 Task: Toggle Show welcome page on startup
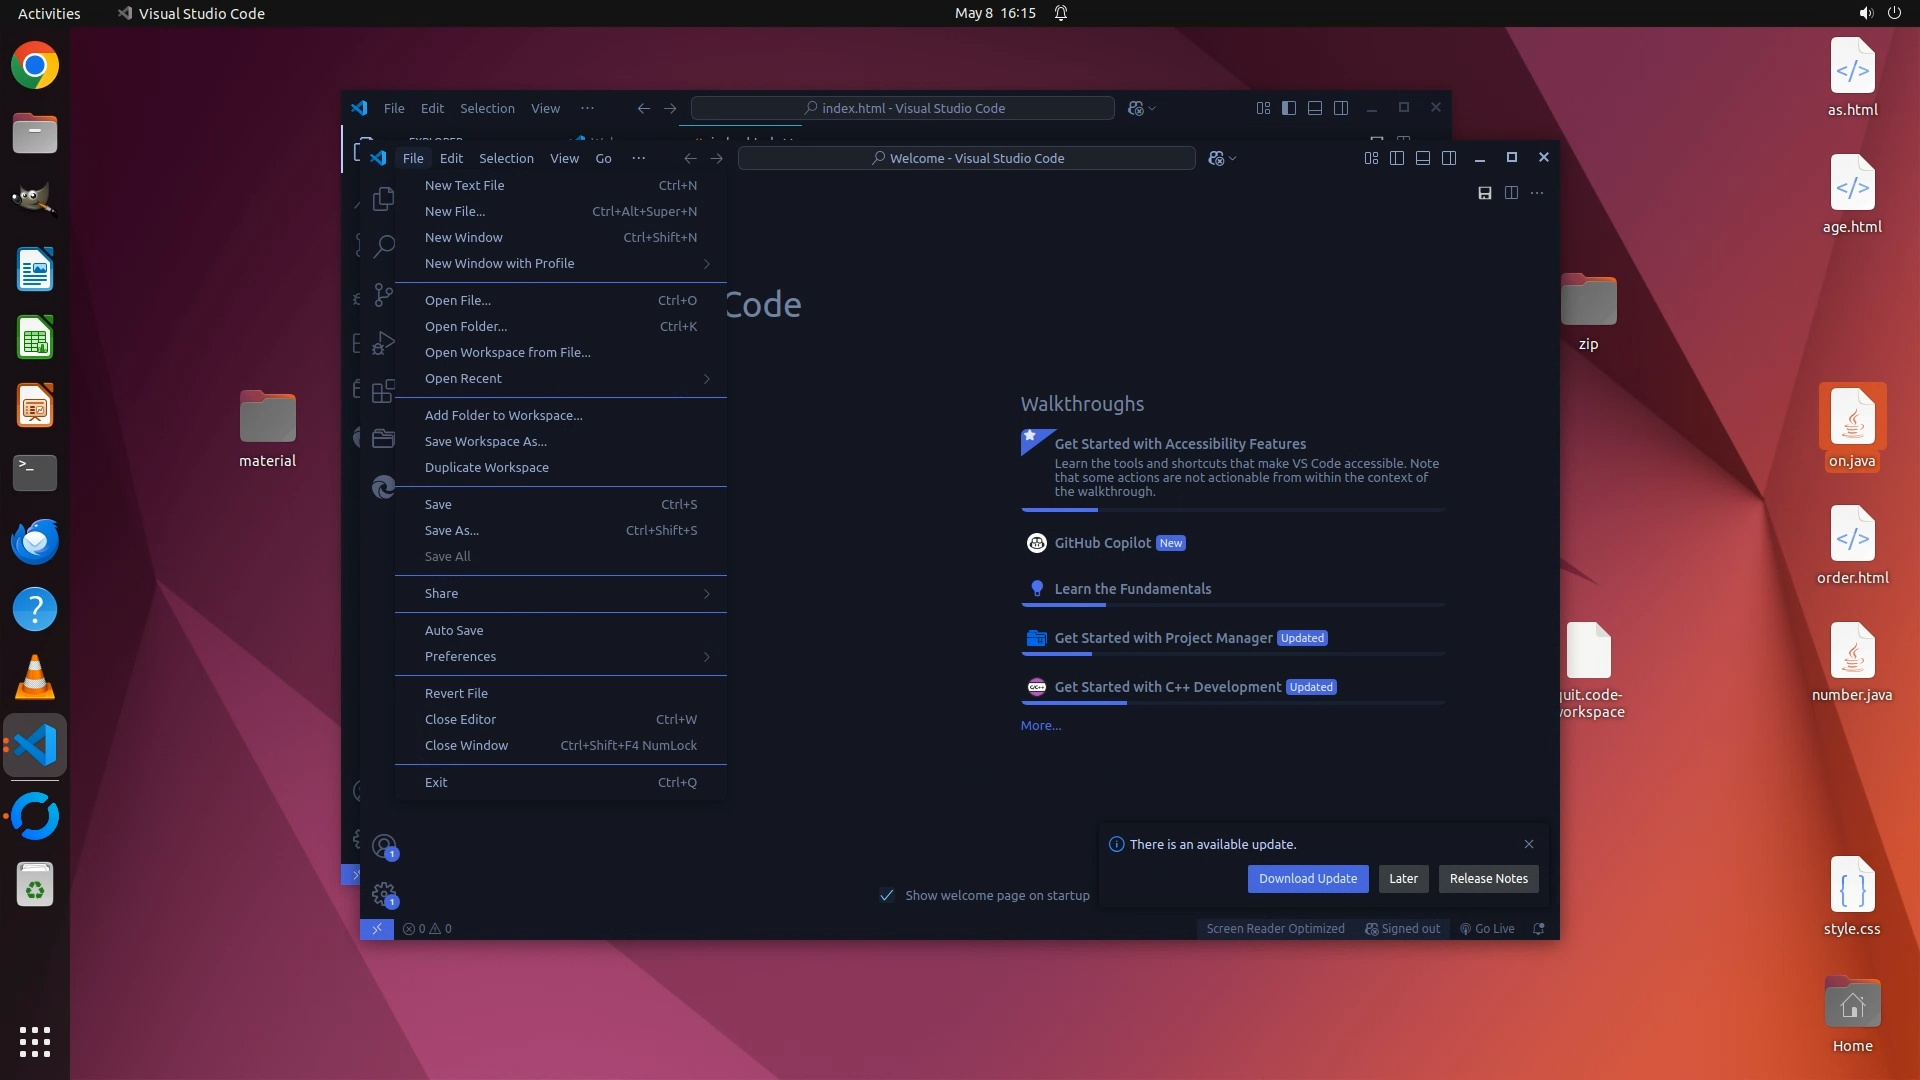[x=886, y=896]
